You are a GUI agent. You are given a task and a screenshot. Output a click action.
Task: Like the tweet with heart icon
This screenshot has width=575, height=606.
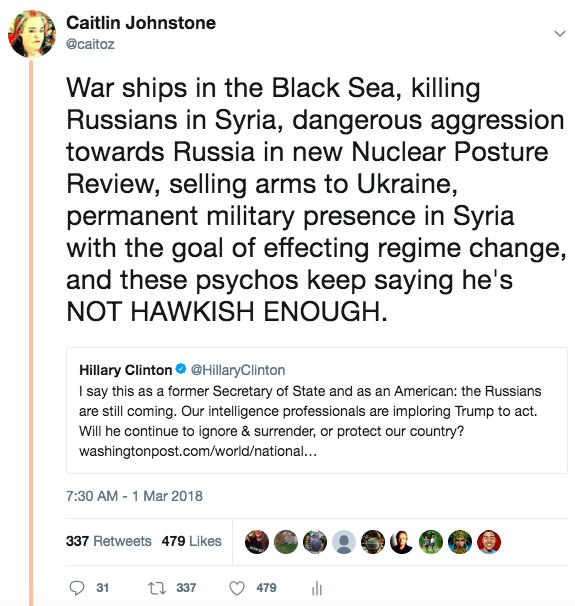coord(237,588)
